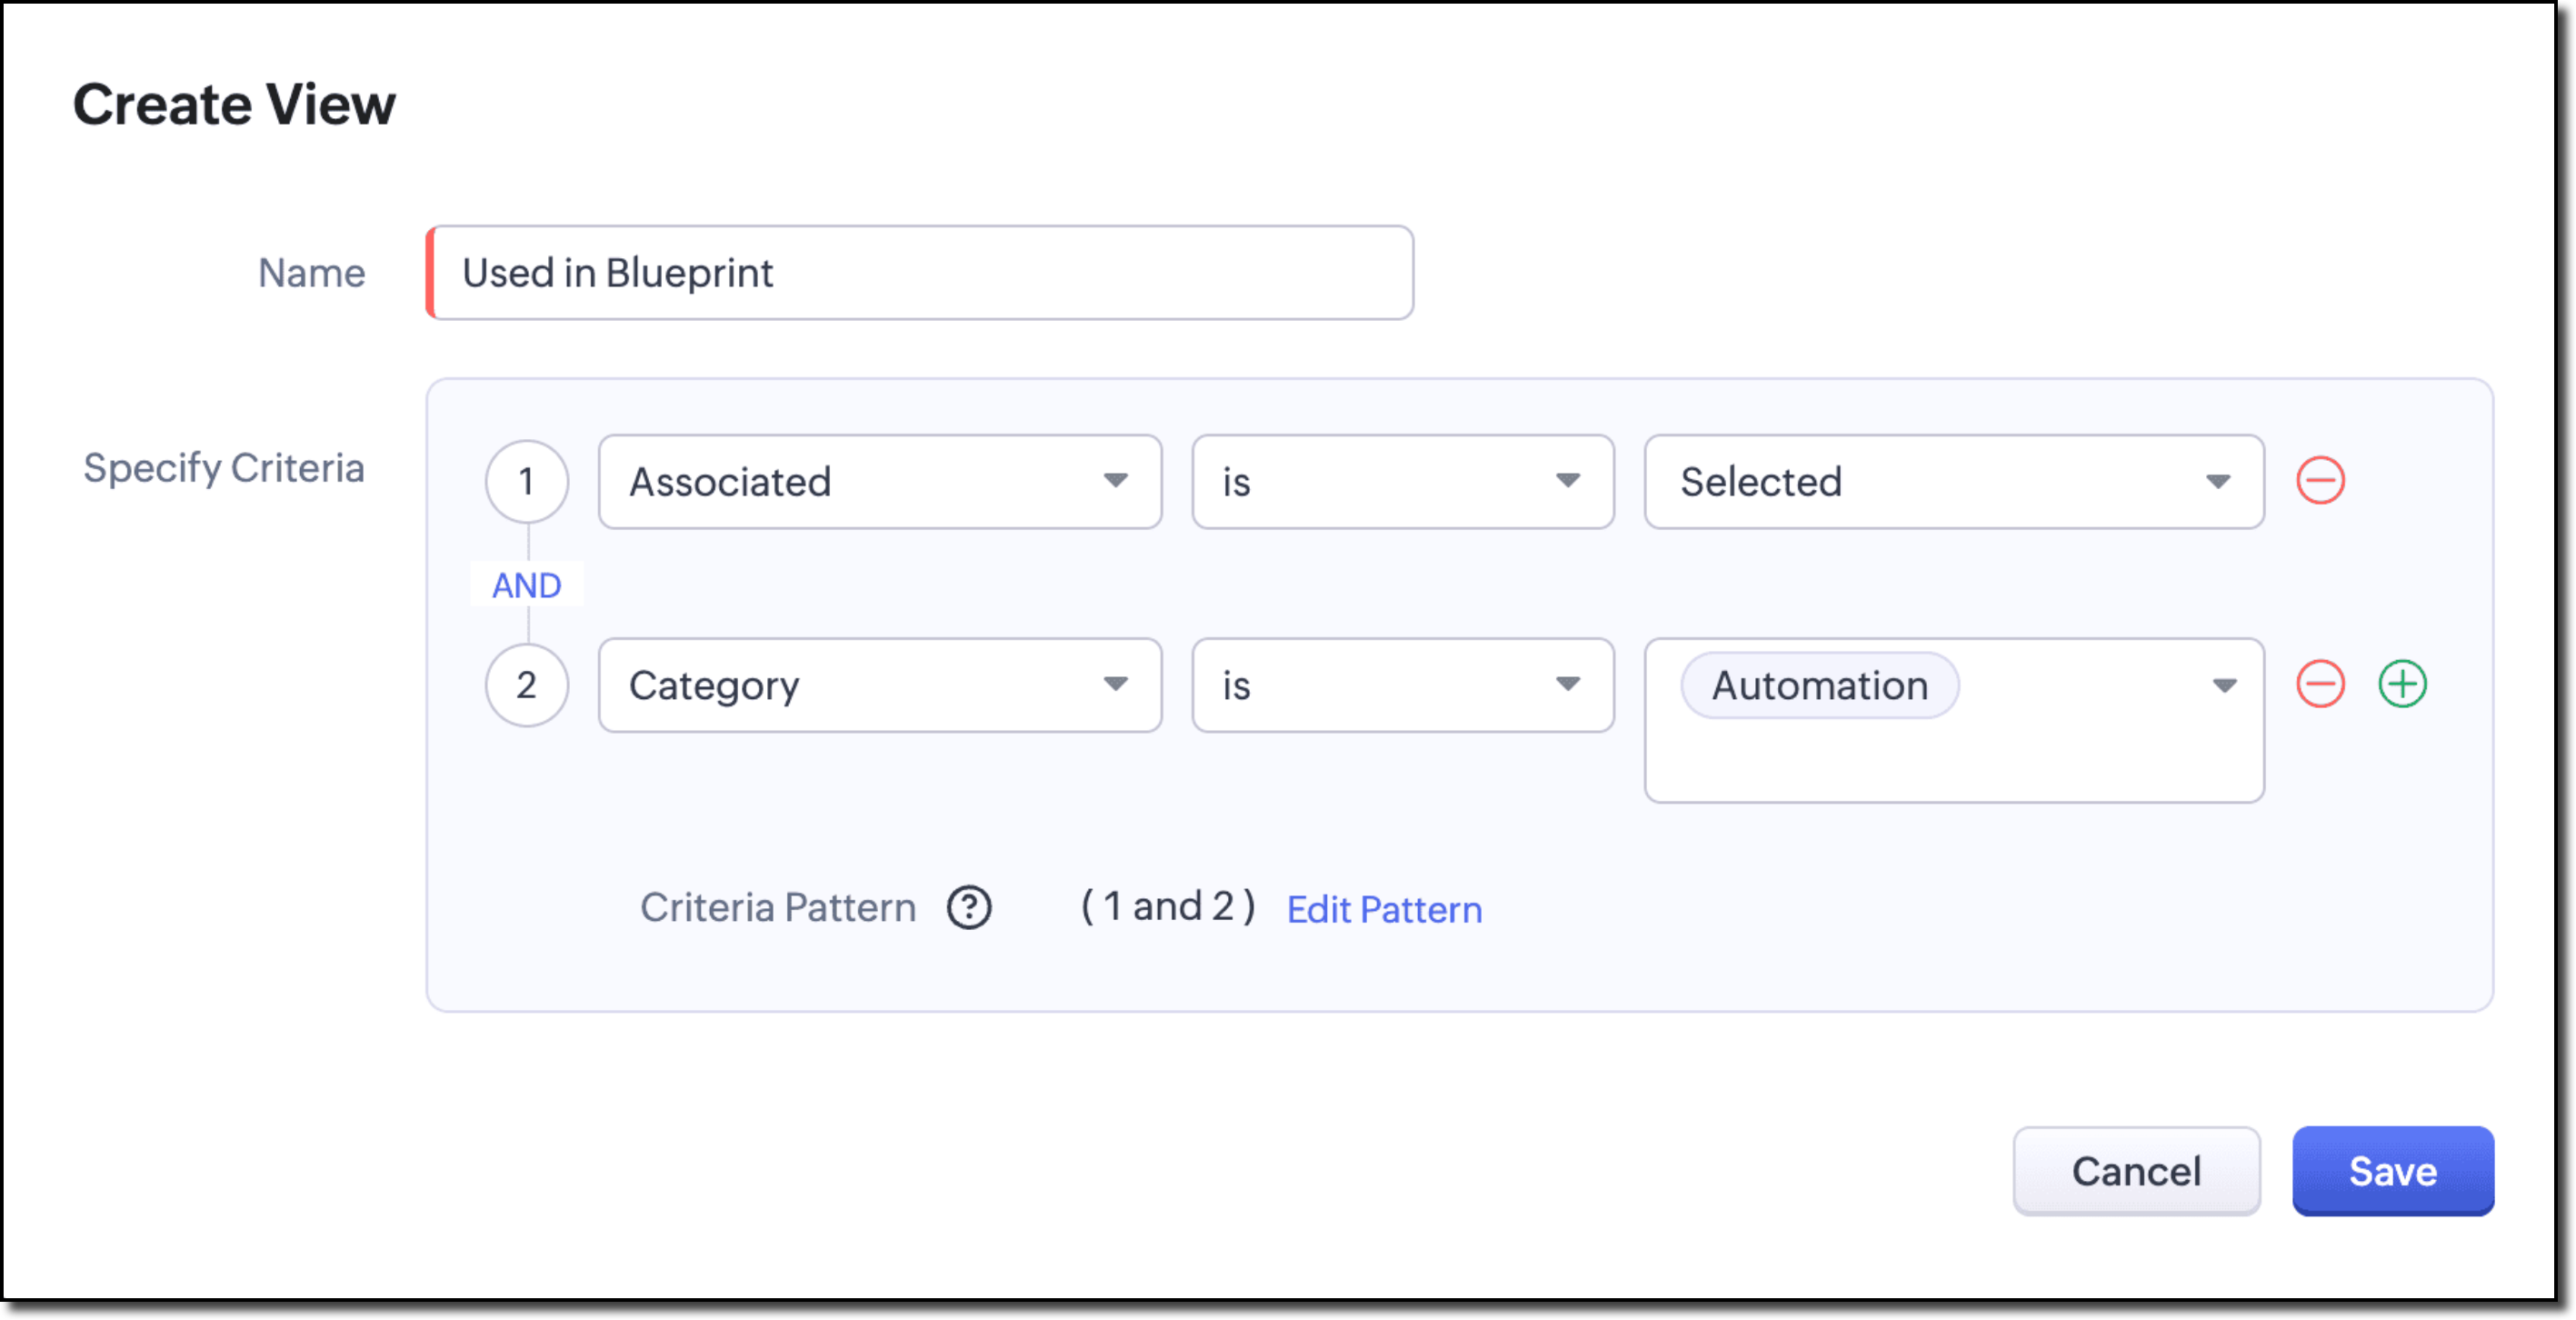
Task: Click criteria number 1 circle
Action: coord(527,482)
